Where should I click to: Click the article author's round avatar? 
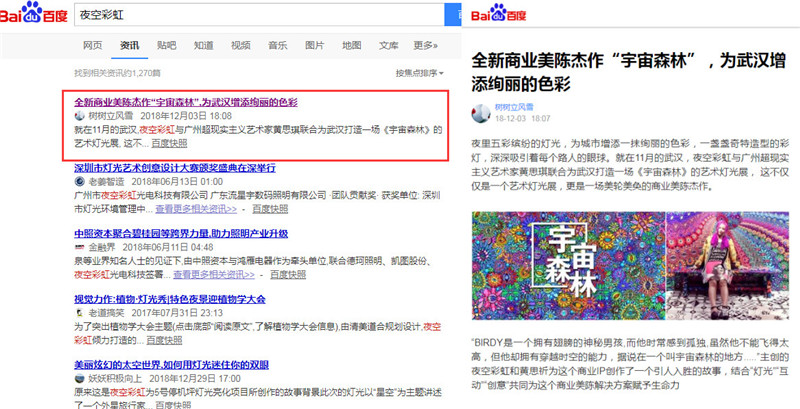[481, 113]
